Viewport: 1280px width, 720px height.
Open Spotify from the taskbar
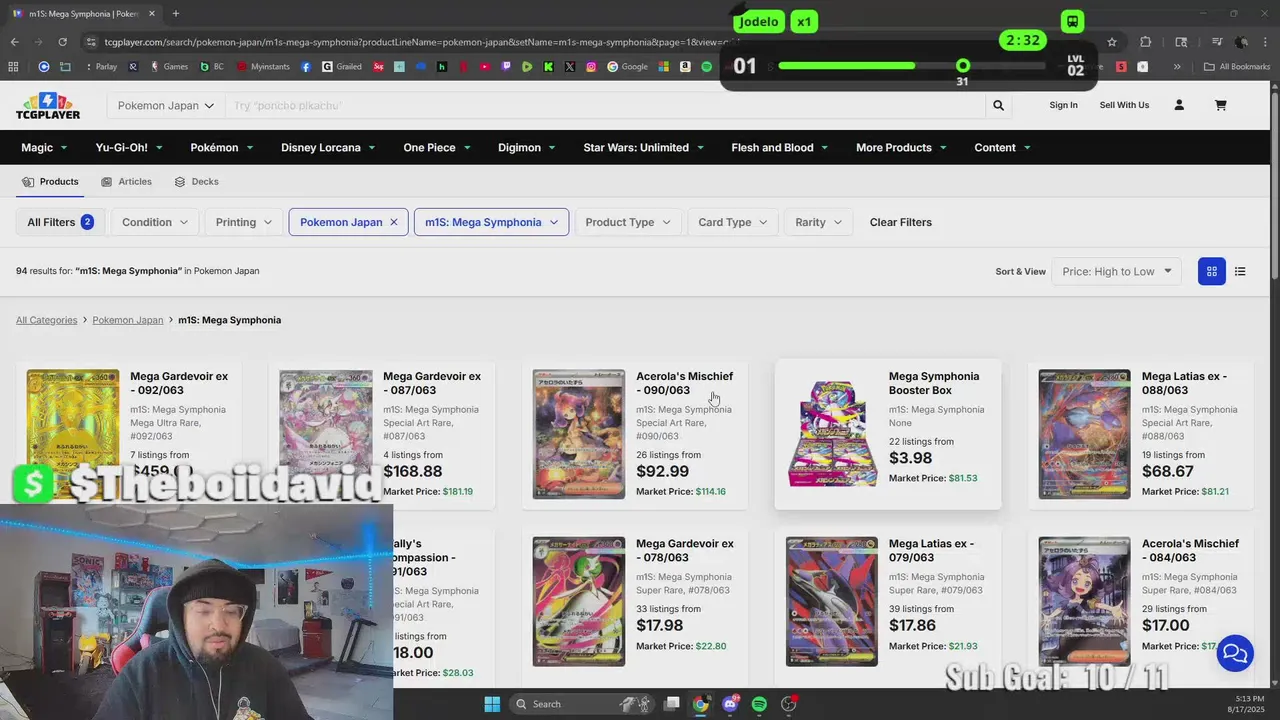pyautogui.click(x=759, y=704)
